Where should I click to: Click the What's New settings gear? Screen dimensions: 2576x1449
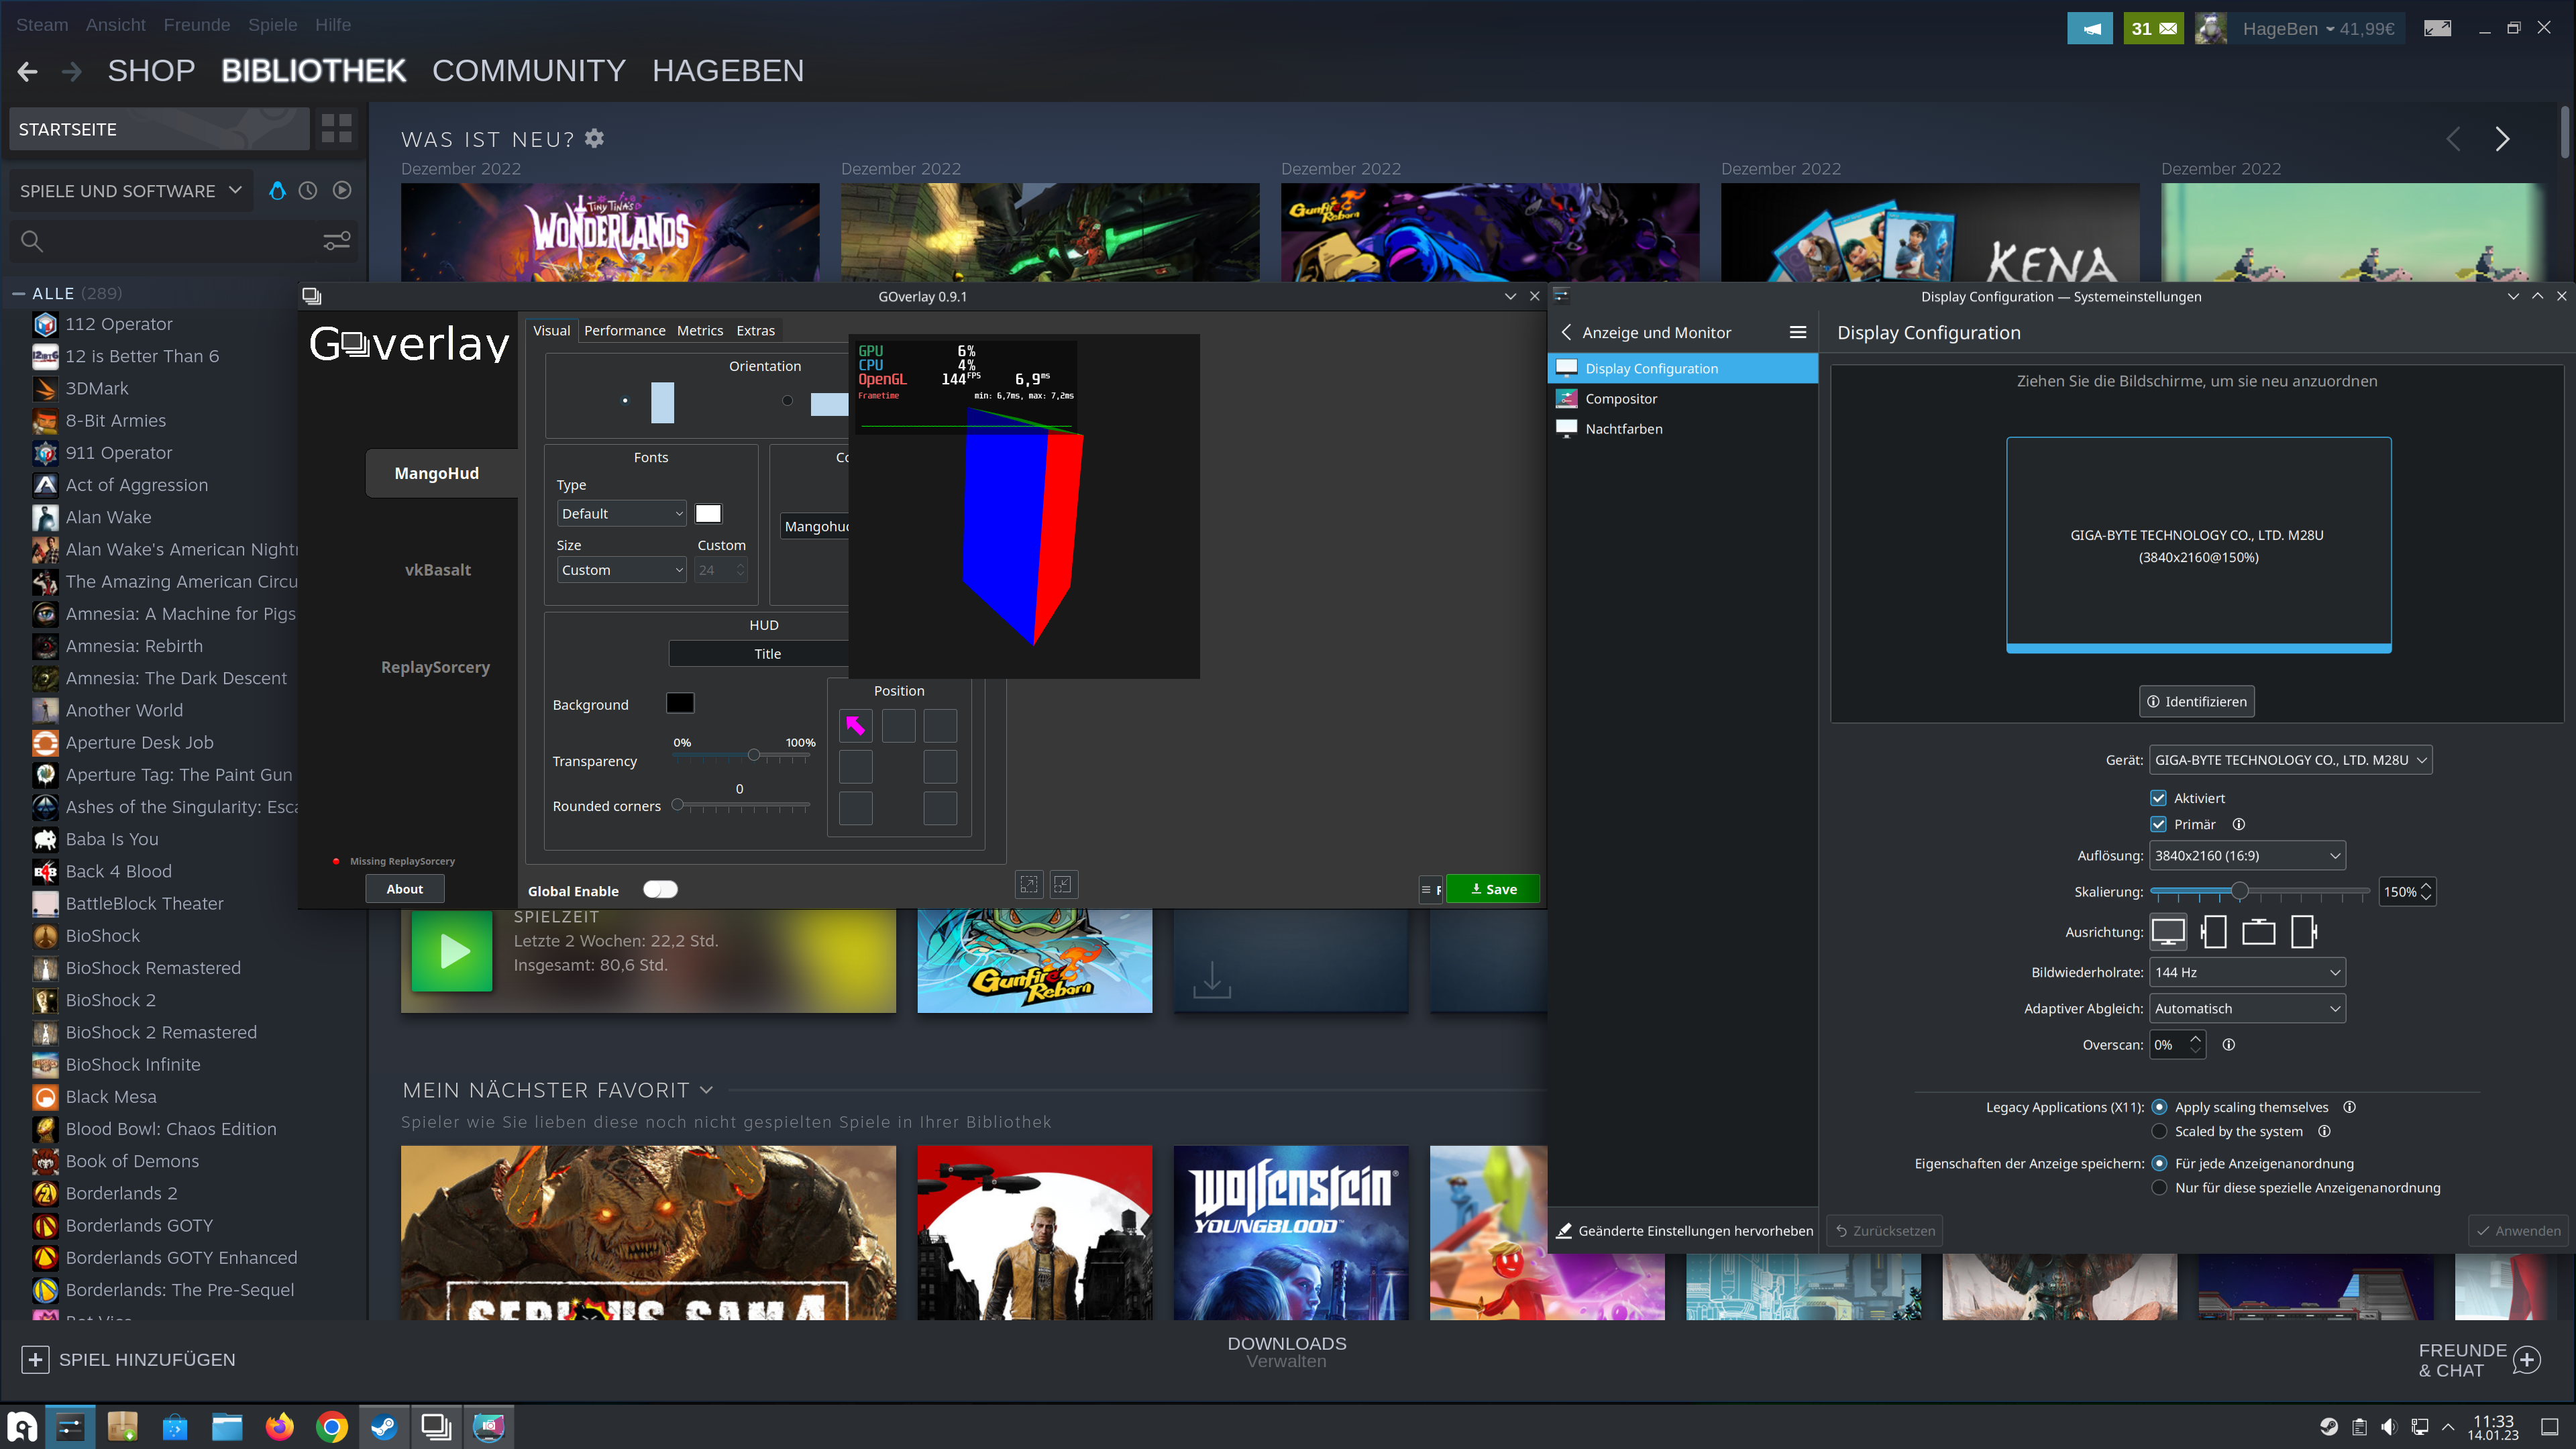(x=594, y=138)
